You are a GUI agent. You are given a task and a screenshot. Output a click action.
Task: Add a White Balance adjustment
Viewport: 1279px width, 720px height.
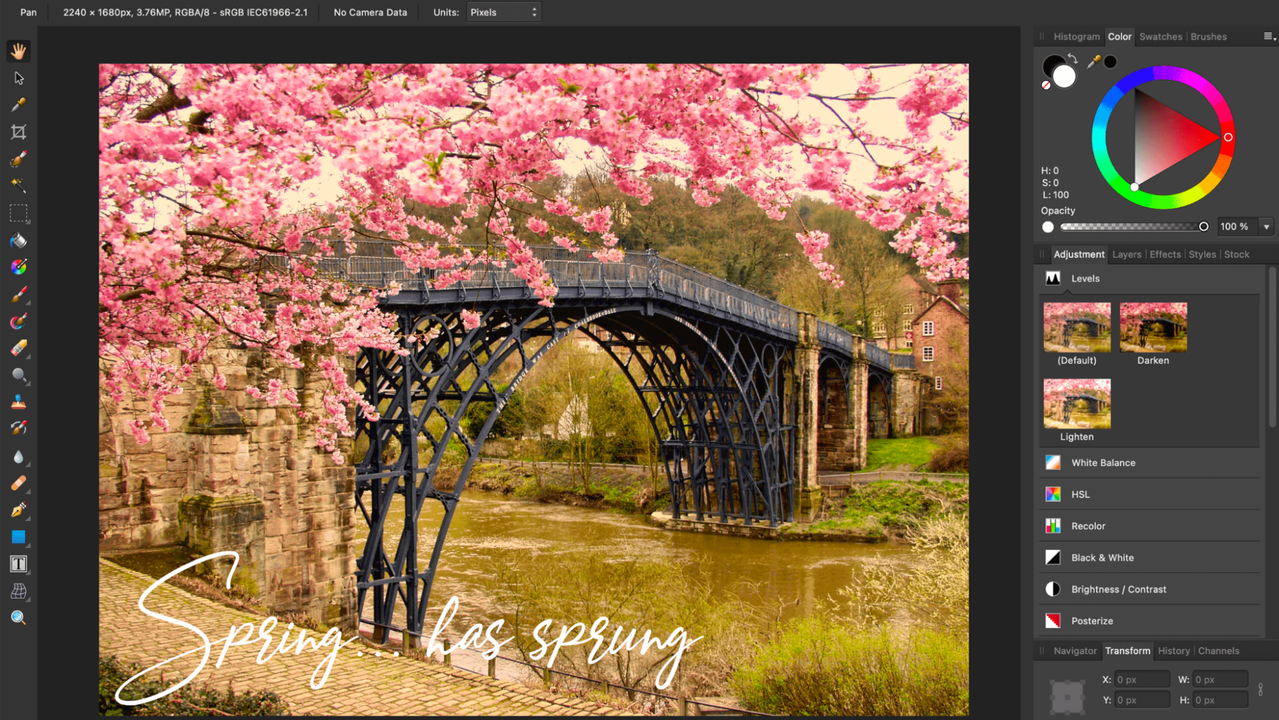(1103, 463)
